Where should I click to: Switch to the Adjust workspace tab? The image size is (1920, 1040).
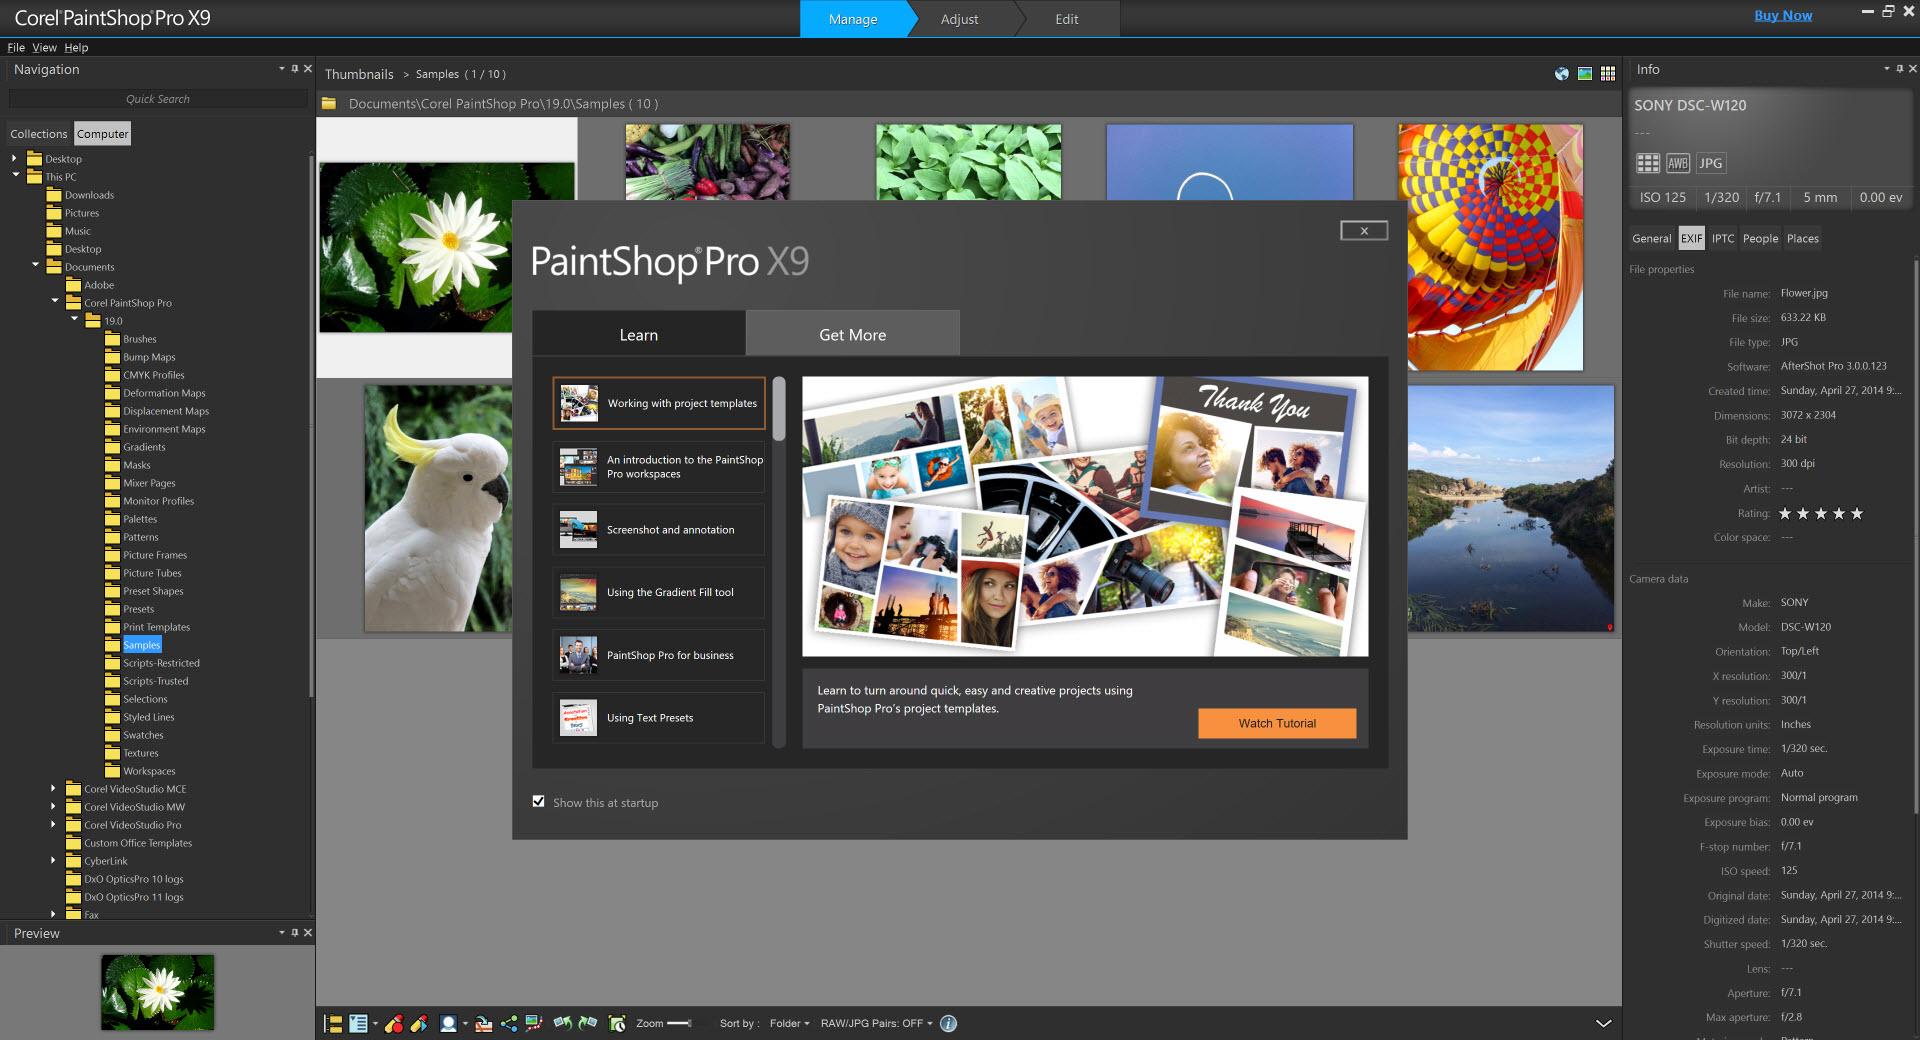click(x=959, y=19)
